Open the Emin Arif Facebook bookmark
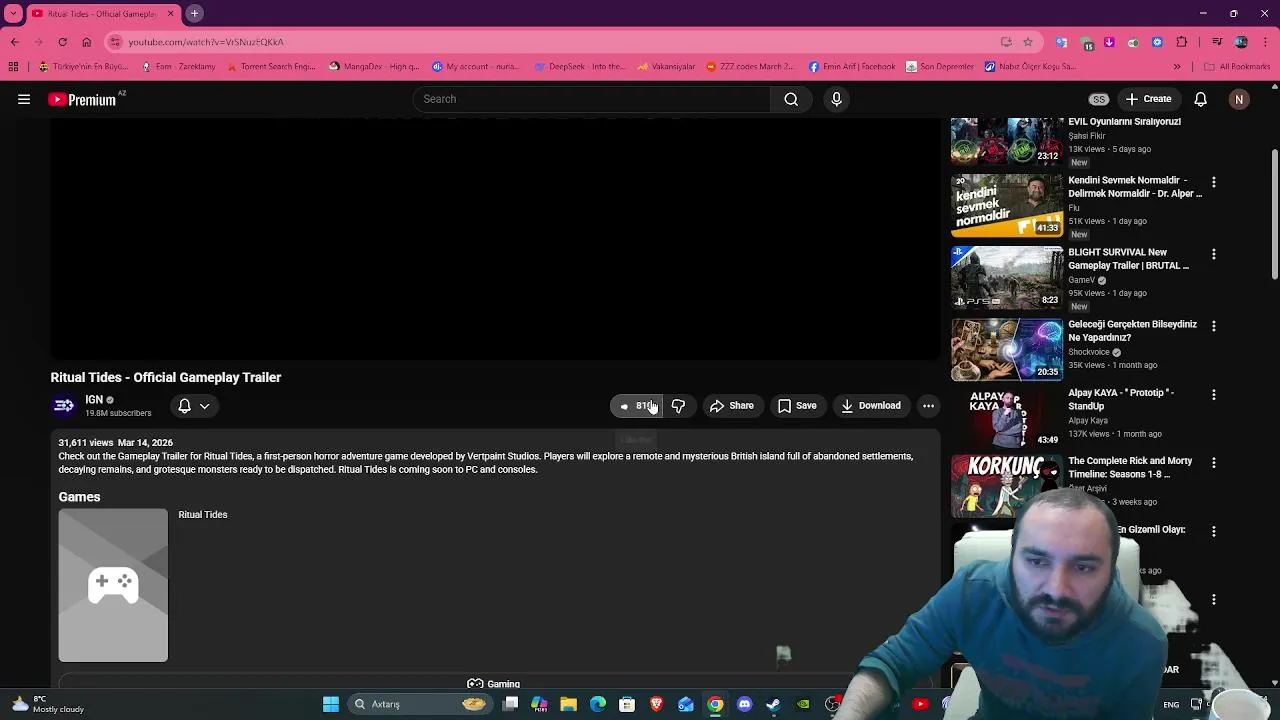Viewport: 1280px width, 720px height. click(851, 67)
